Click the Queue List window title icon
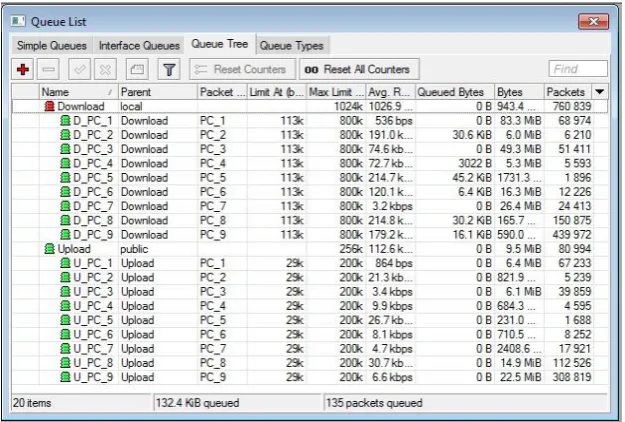625x422 pixels. pos(18,21)
